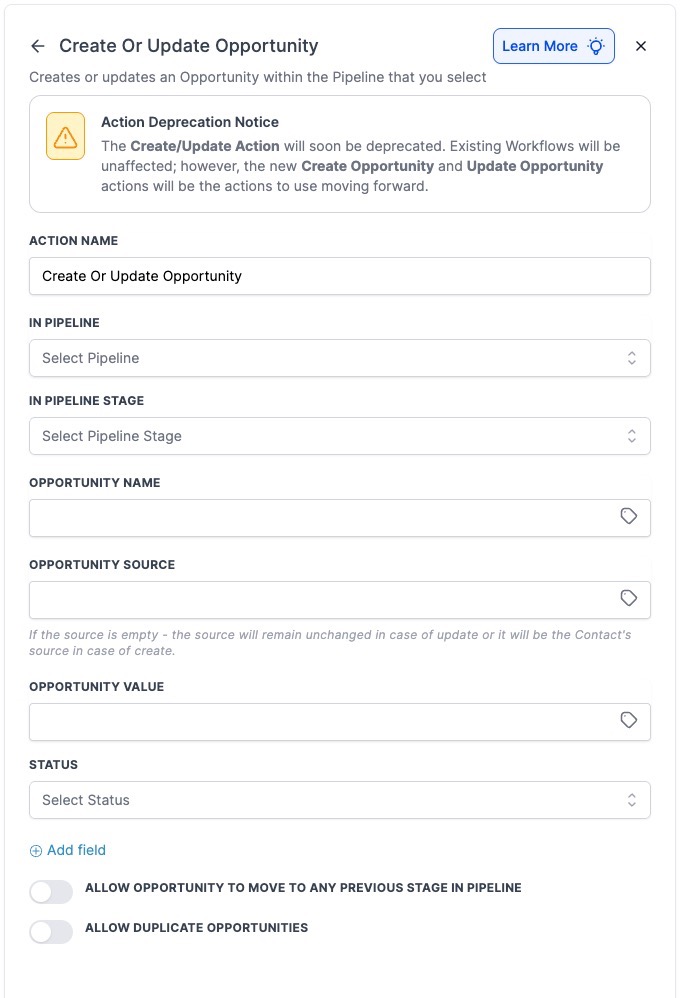Open the Select Status dropdown
Image resolution: width=684 pixels, height=998 pixels.
pyautogui.click(x=339, y=800)
